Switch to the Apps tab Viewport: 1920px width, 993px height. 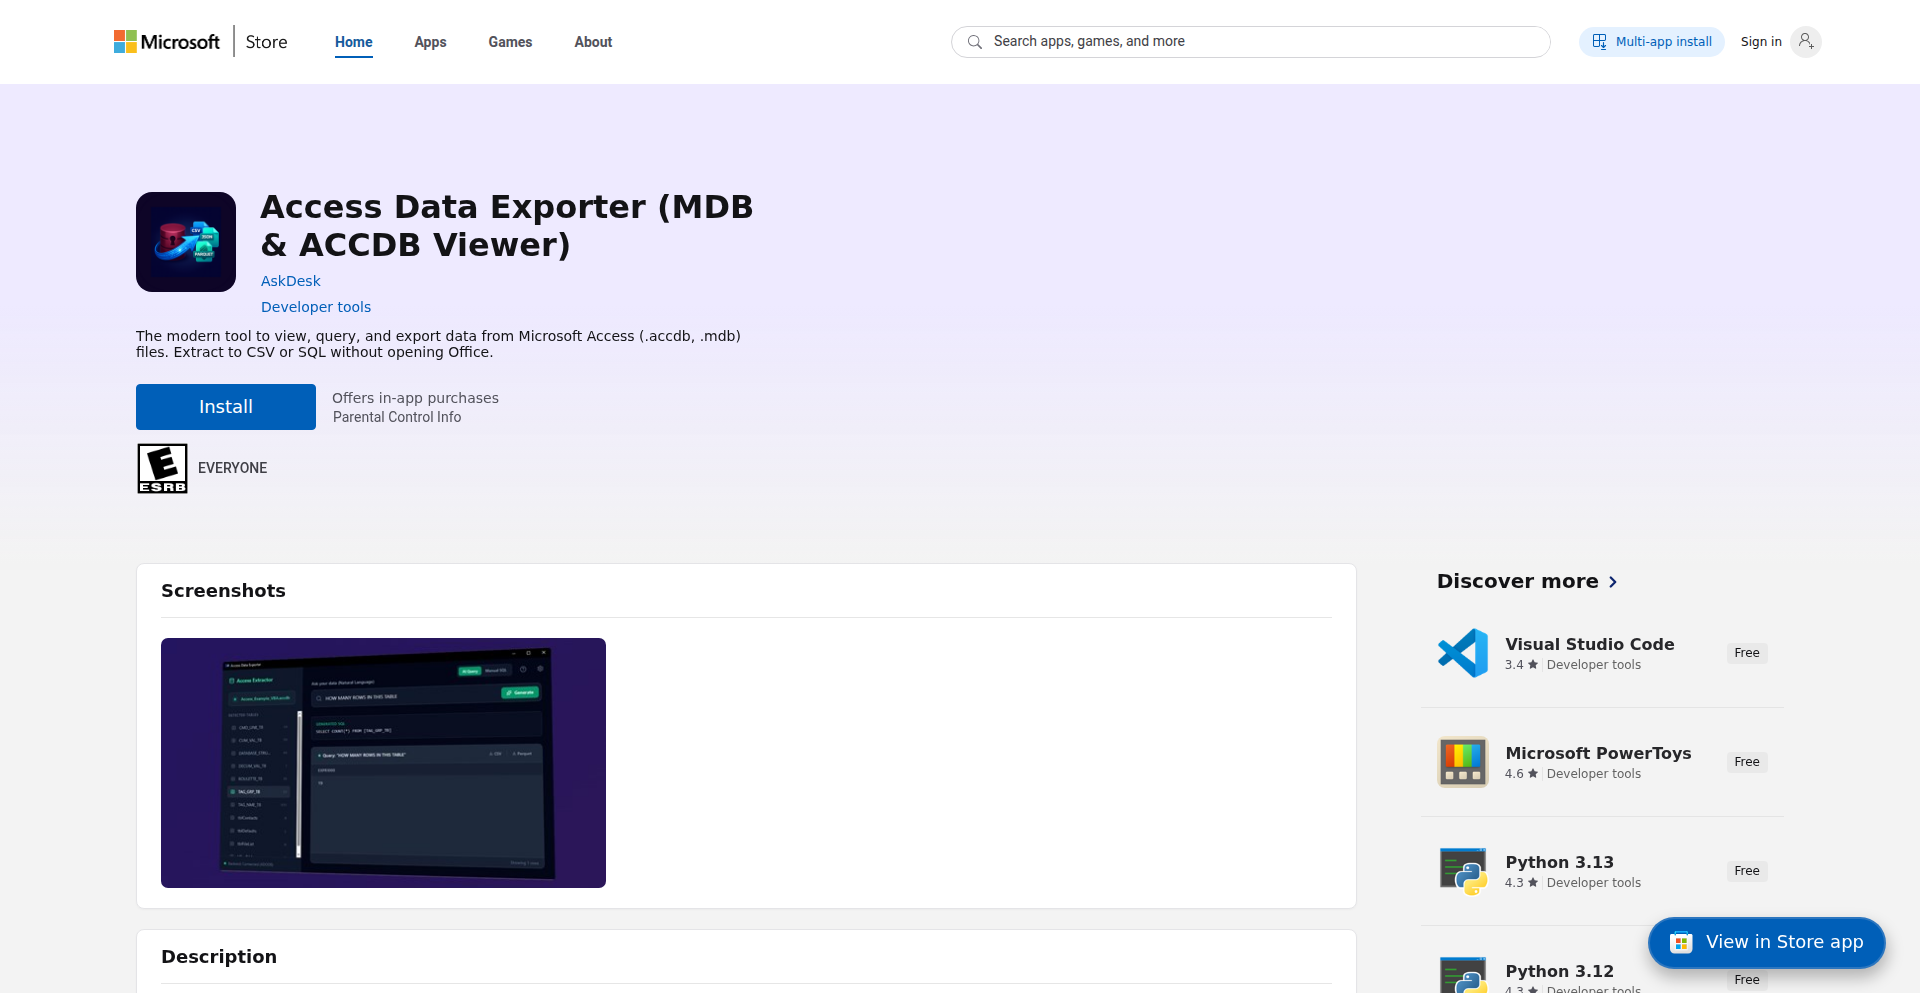pos(430,42)
